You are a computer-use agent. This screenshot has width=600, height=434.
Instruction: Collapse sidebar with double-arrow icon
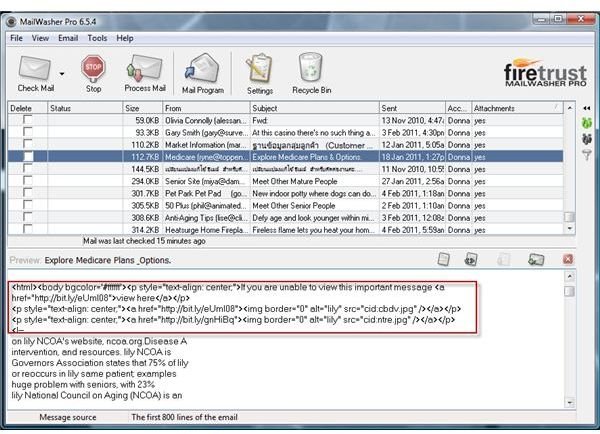[587, 108]
